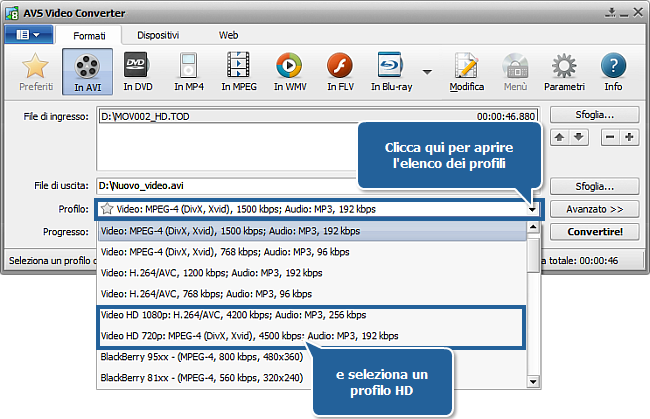Click the profile list scrollbar thumb
Image resolution: width=650 pixels, height=419 pixels.
(x=534, y=256)
